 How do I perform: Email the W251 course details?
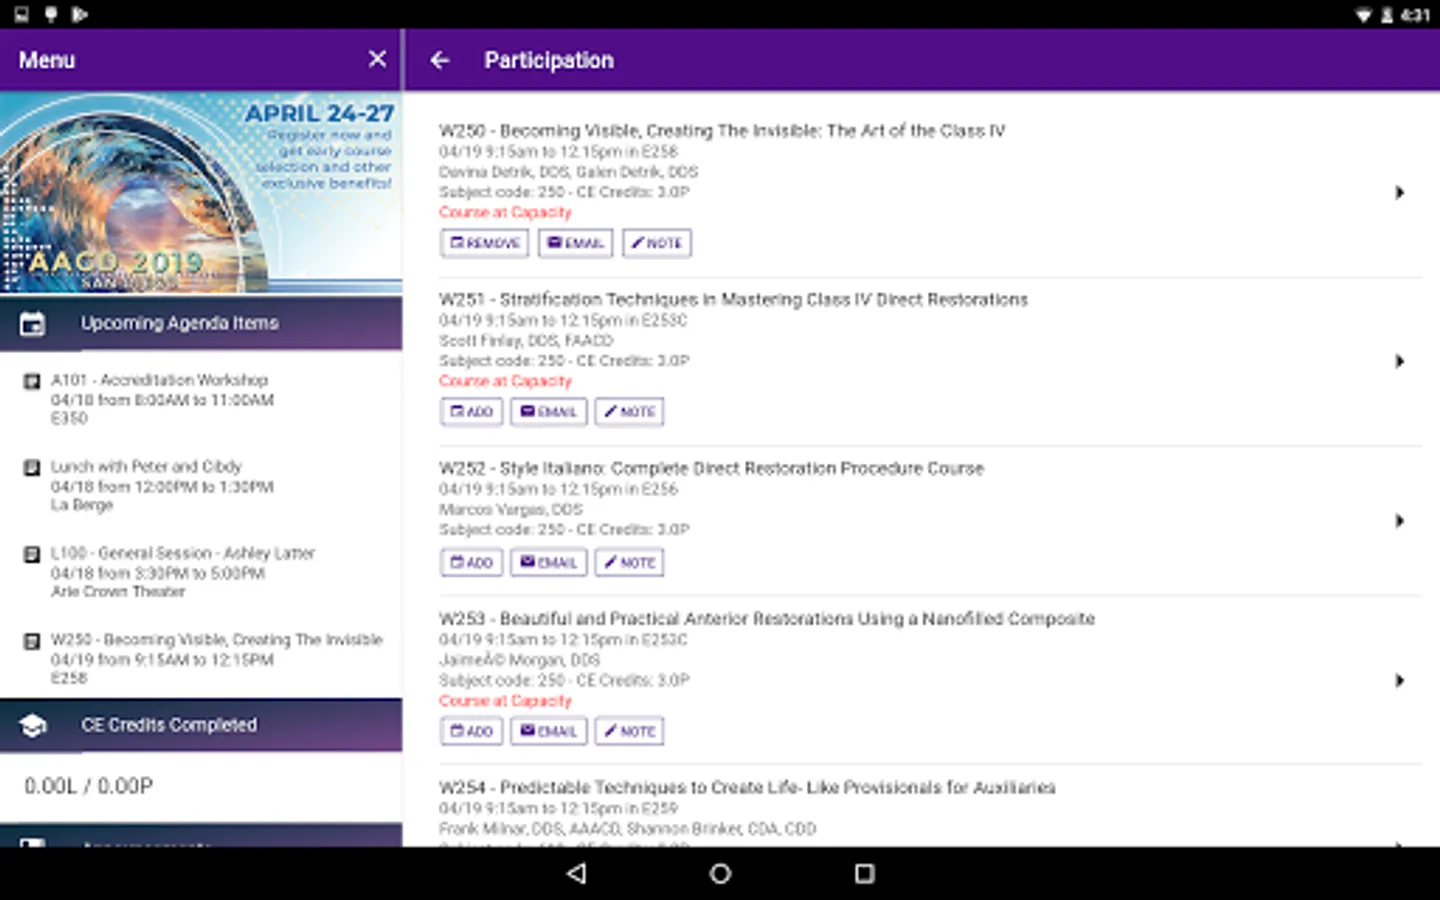coord(549,412)
